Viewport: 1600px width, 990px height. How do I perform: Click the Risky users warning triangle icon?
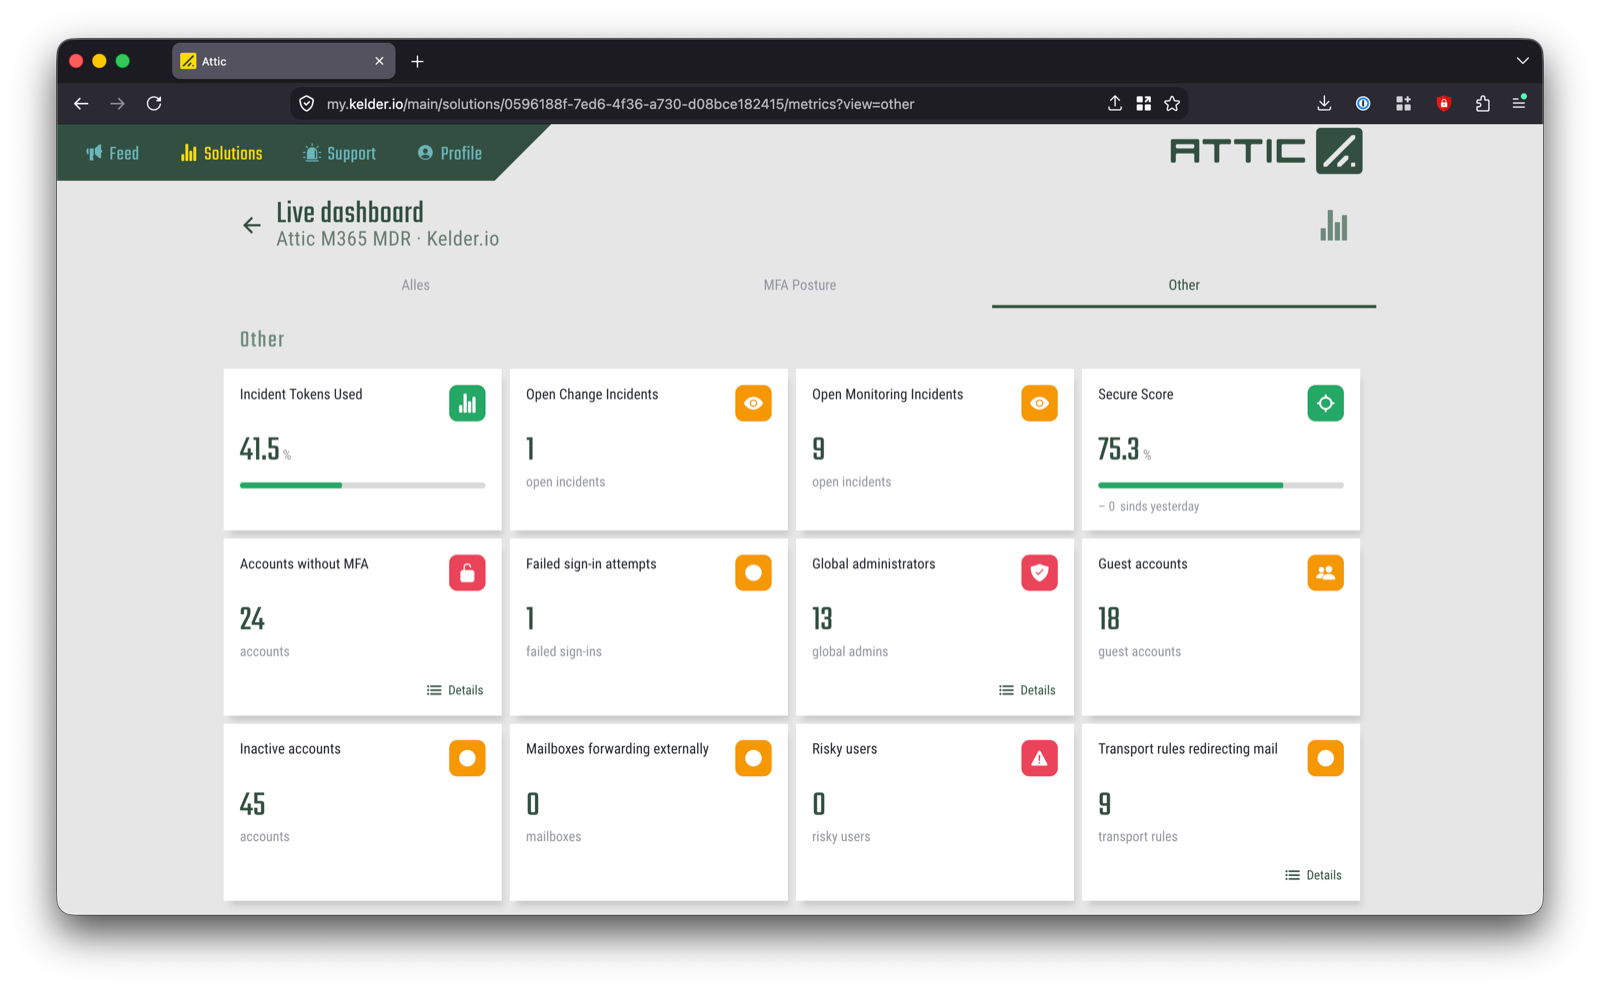click(1039, 758)
